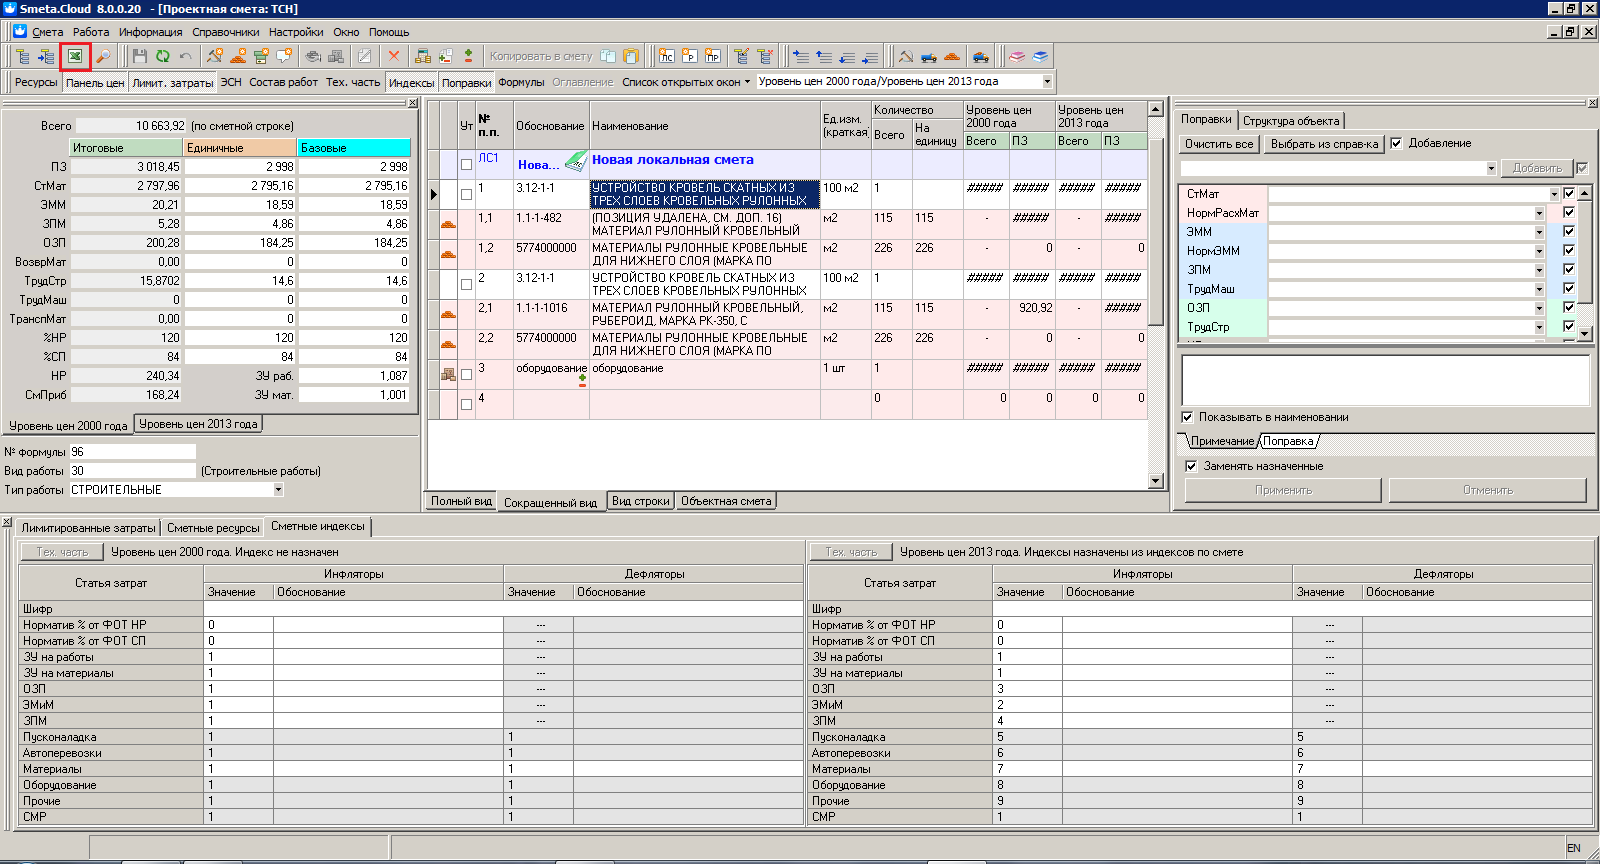Click the blue stacked books icon

[x=1041, y=56]
